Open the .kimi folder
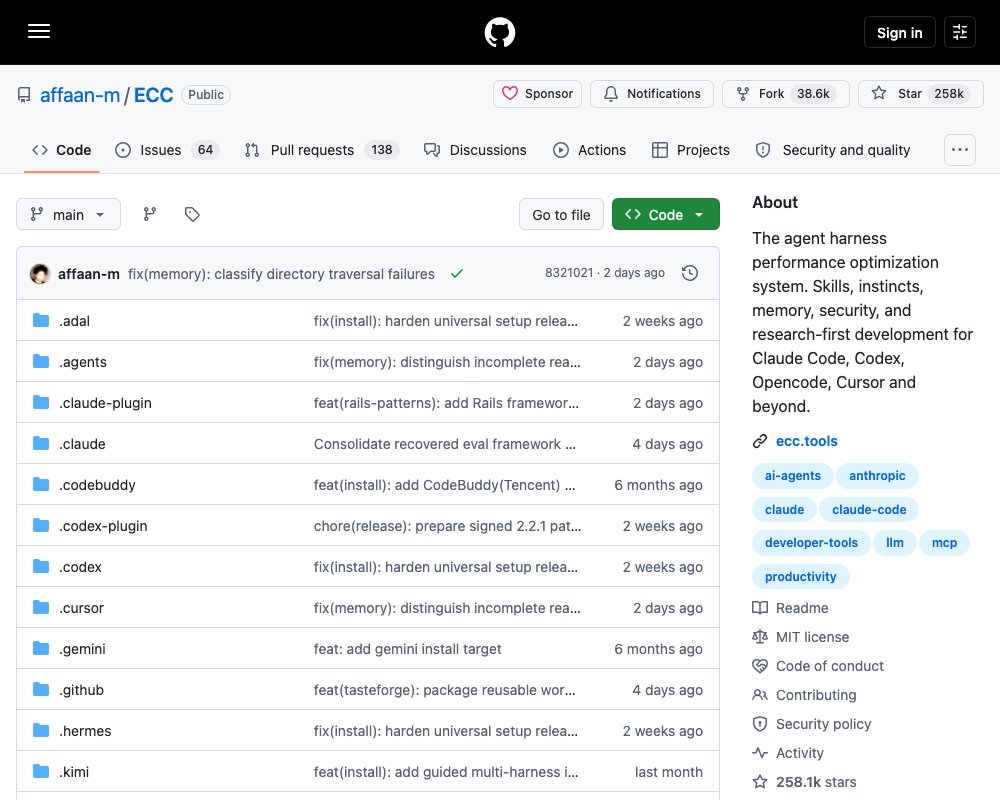 74,772
